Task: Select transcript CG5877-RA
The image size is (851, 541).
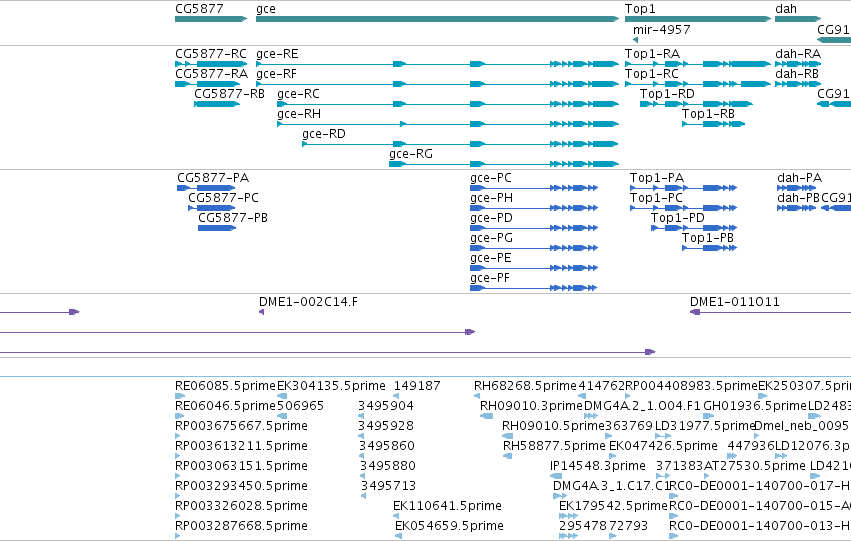Action: tap(207, 84)
